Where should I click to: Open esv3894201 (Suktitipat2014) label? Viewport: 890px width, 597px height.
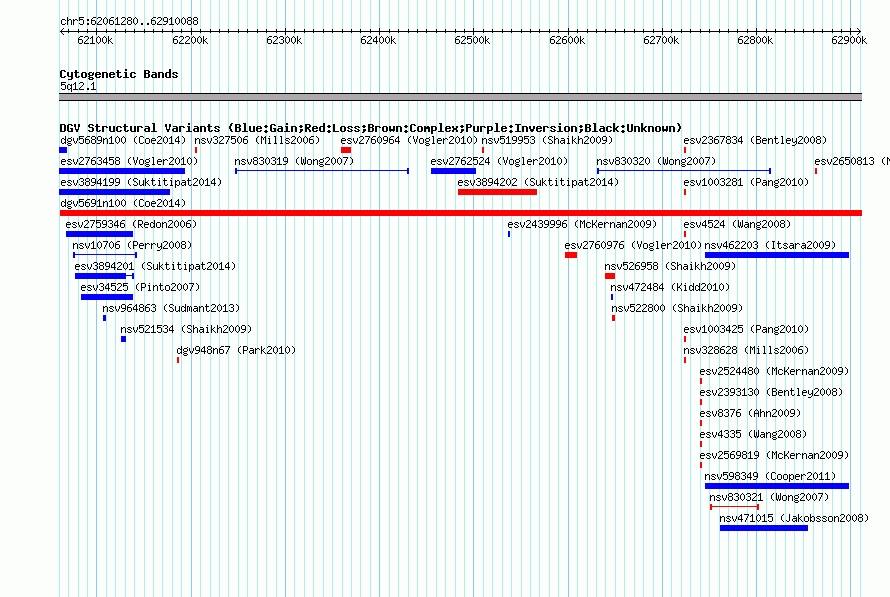point(155,266)
